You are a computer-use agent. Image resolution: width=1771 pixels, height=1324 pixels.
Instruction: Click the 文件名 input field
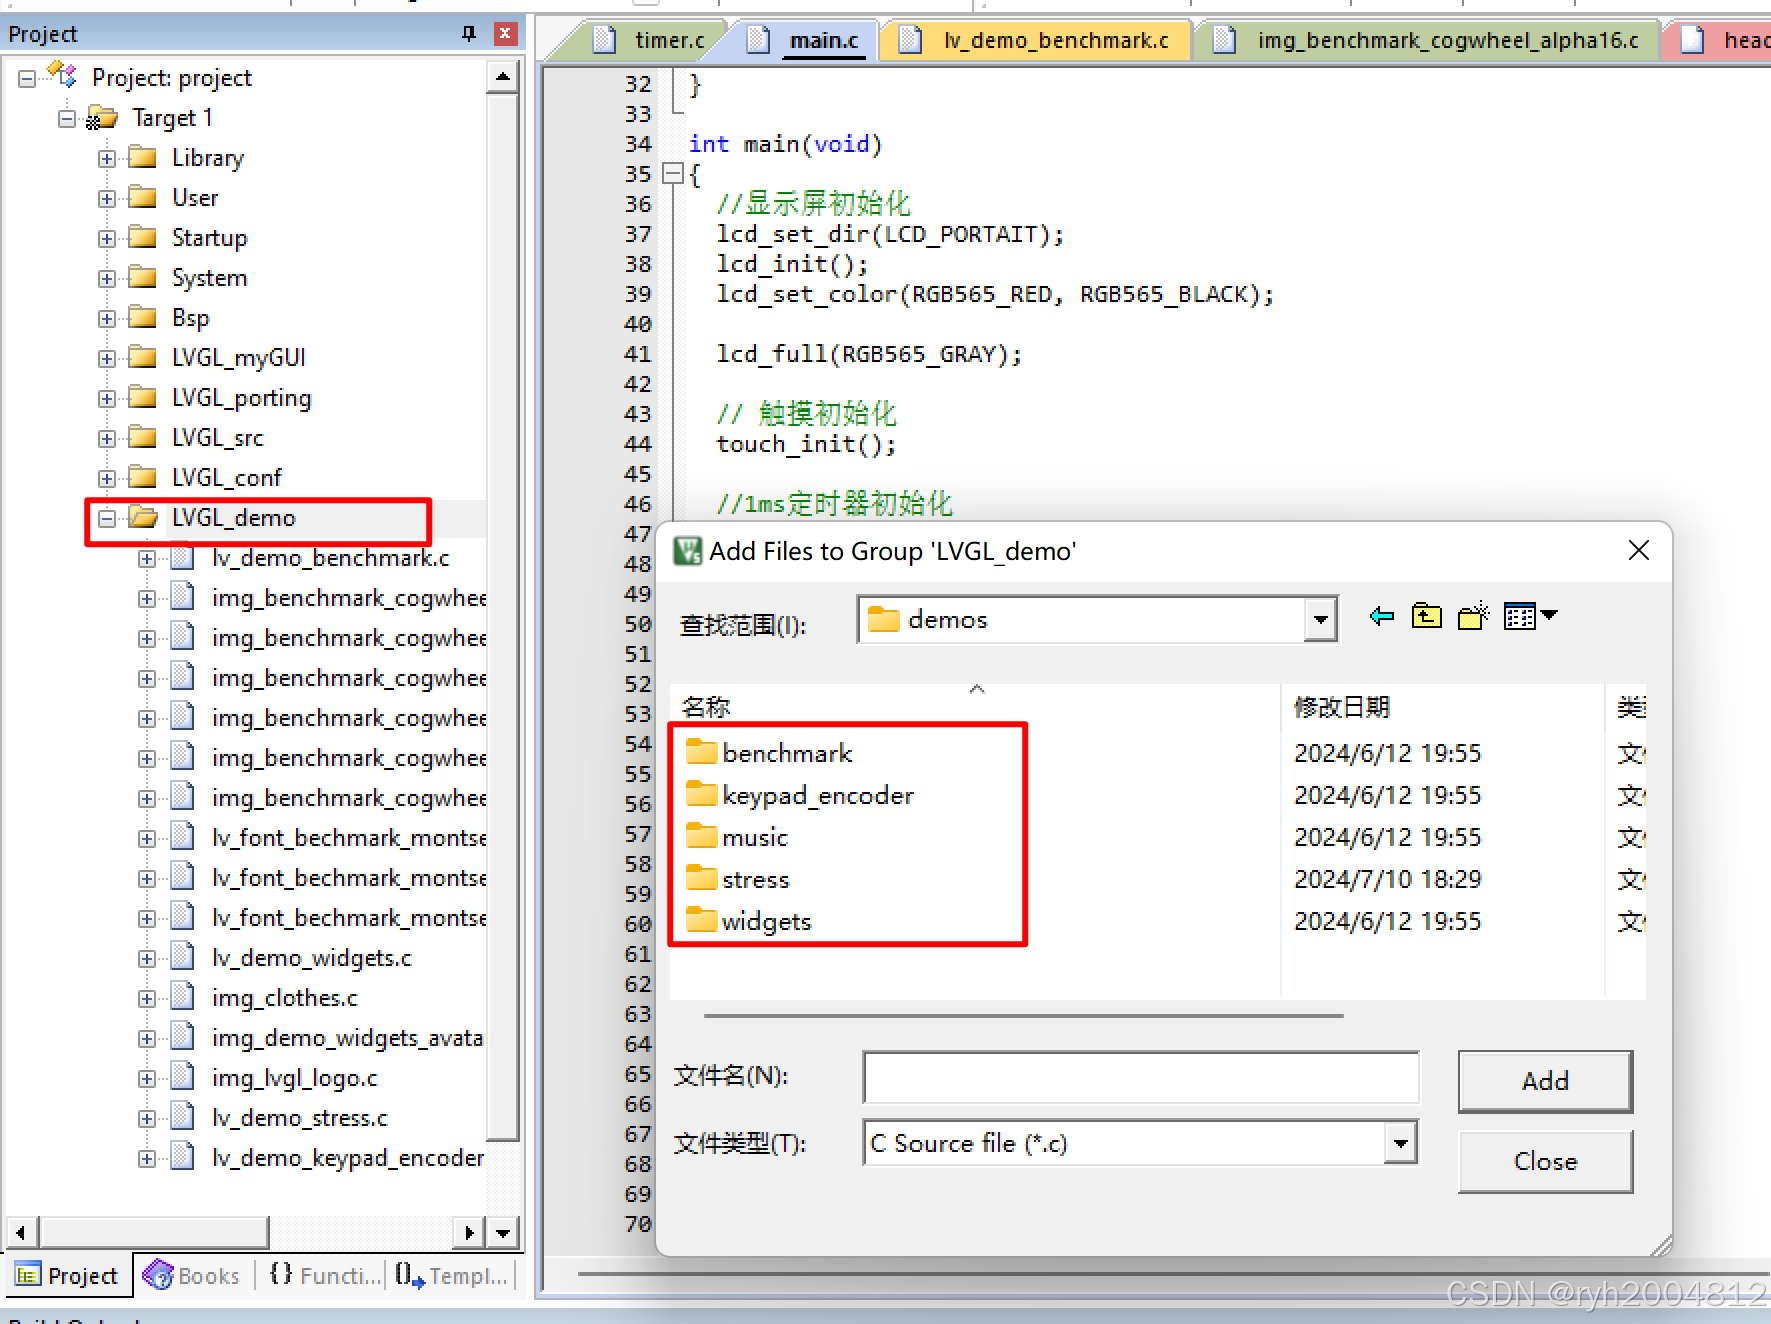[1140, 1077]
